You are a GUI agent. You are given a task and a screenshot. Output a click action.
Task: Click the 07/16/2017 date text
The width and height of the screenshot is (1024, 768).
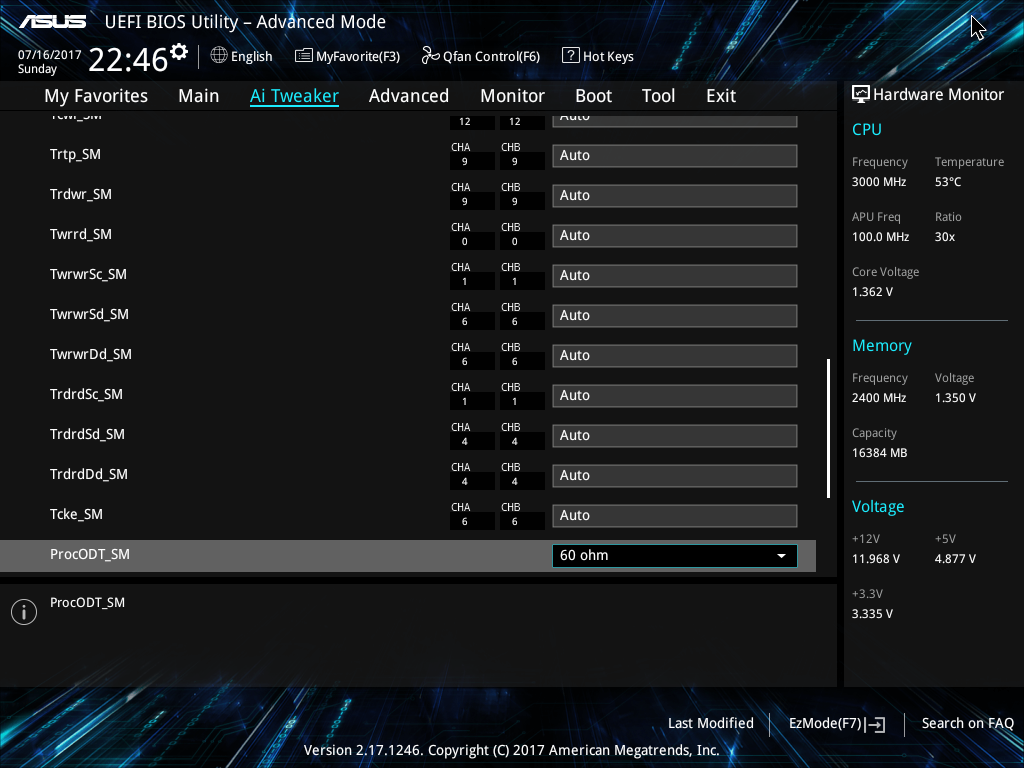(50, 55)
